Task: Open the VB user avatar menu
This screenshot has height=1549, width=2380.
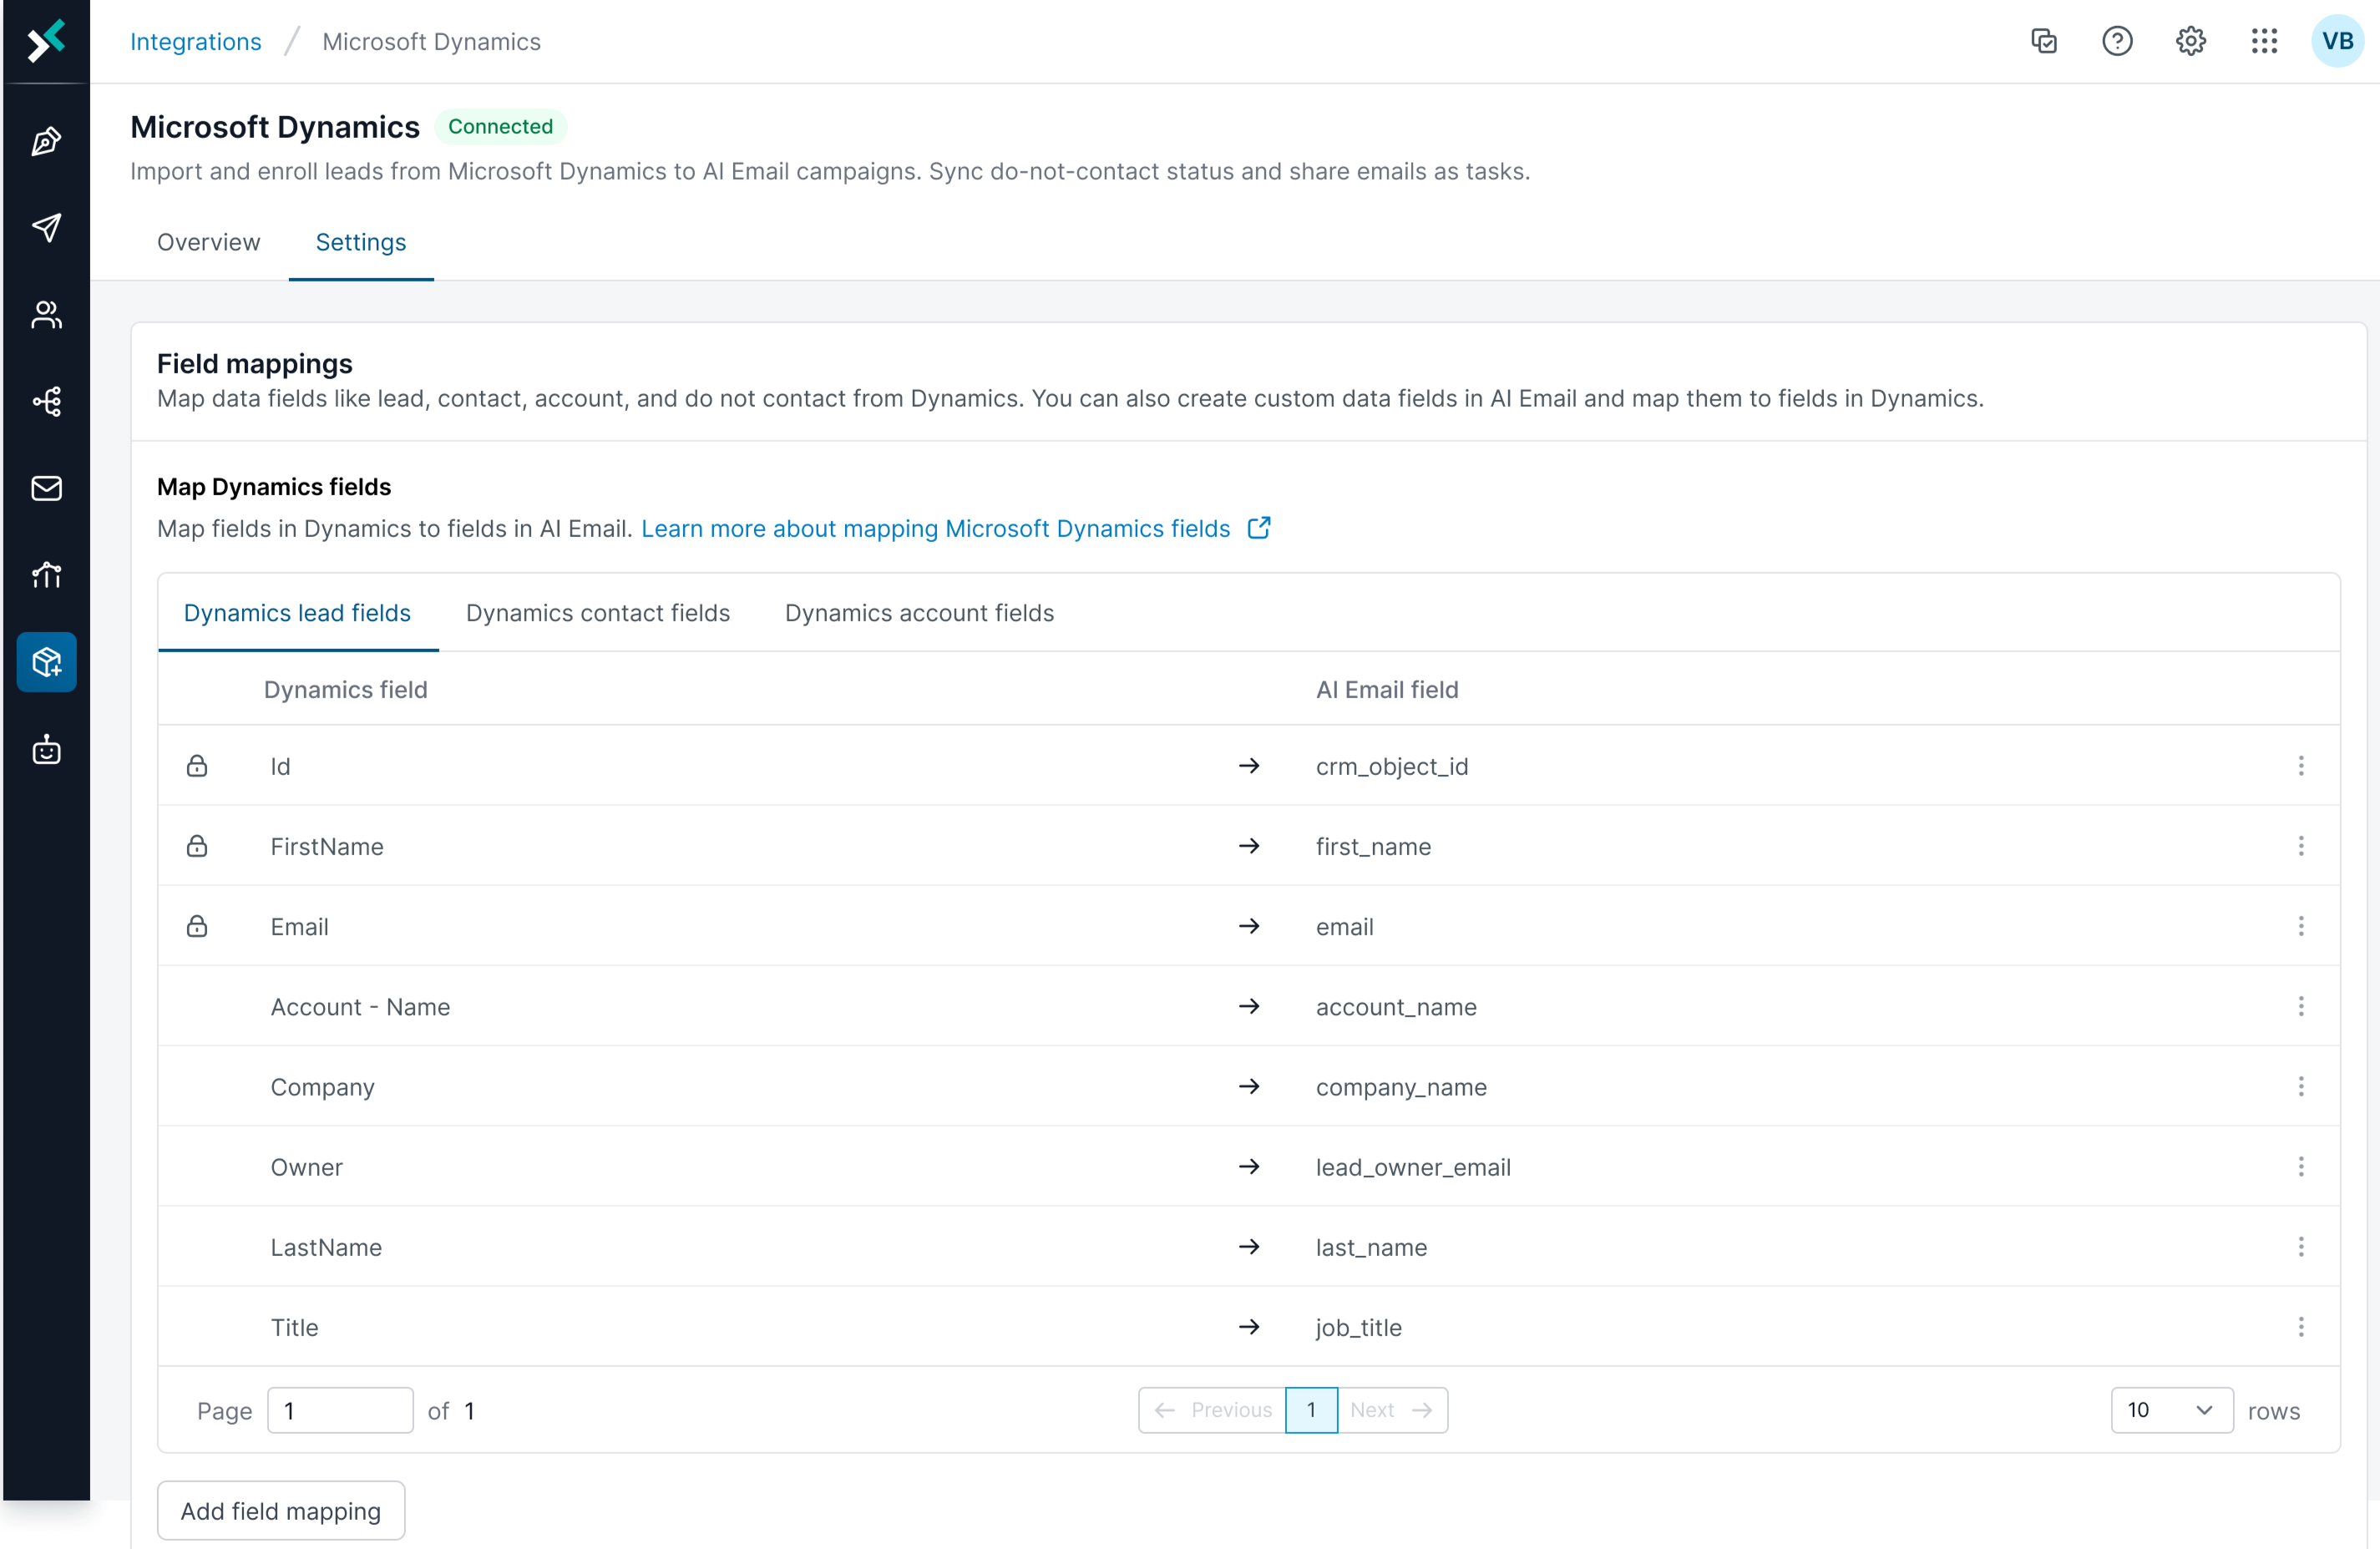Action: pos(2337,41)
